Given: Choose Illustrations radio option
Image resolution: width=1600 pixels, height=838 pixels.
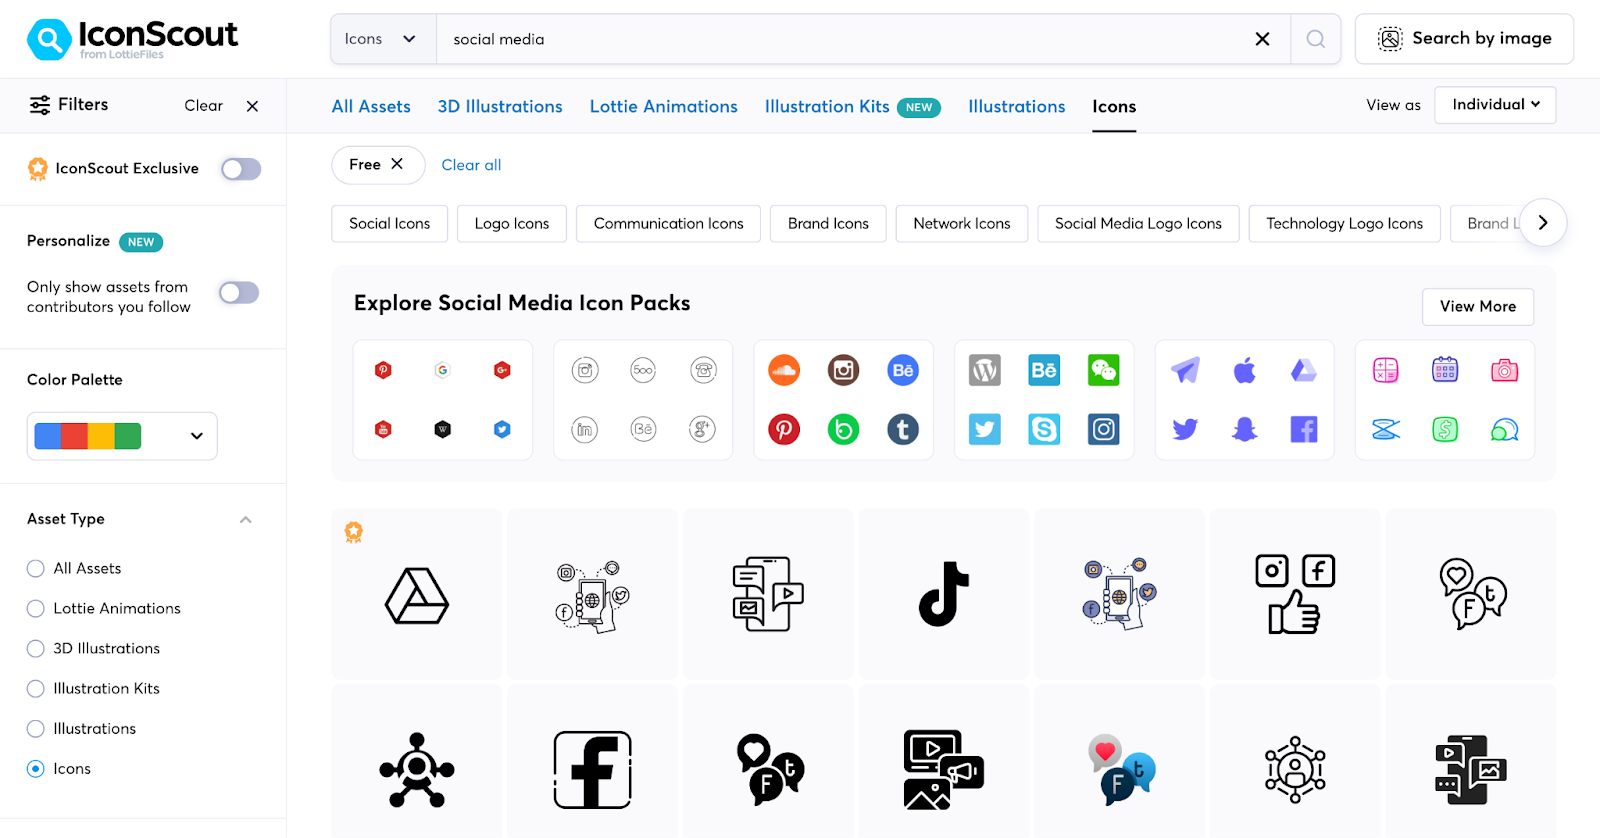Looking at the screenshot, I should pos(36,729).
